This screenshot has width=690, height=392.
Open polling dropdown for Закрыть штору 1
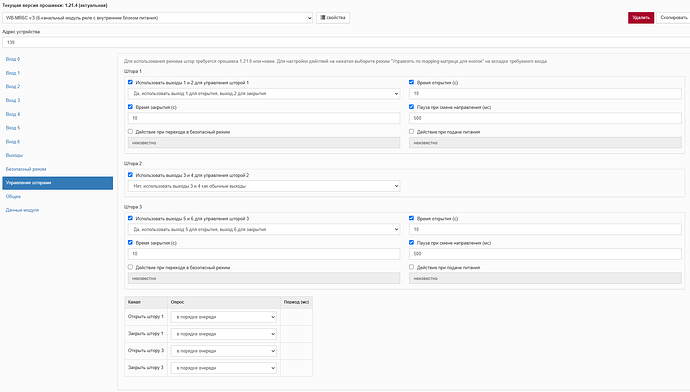[x=224, y=334]
